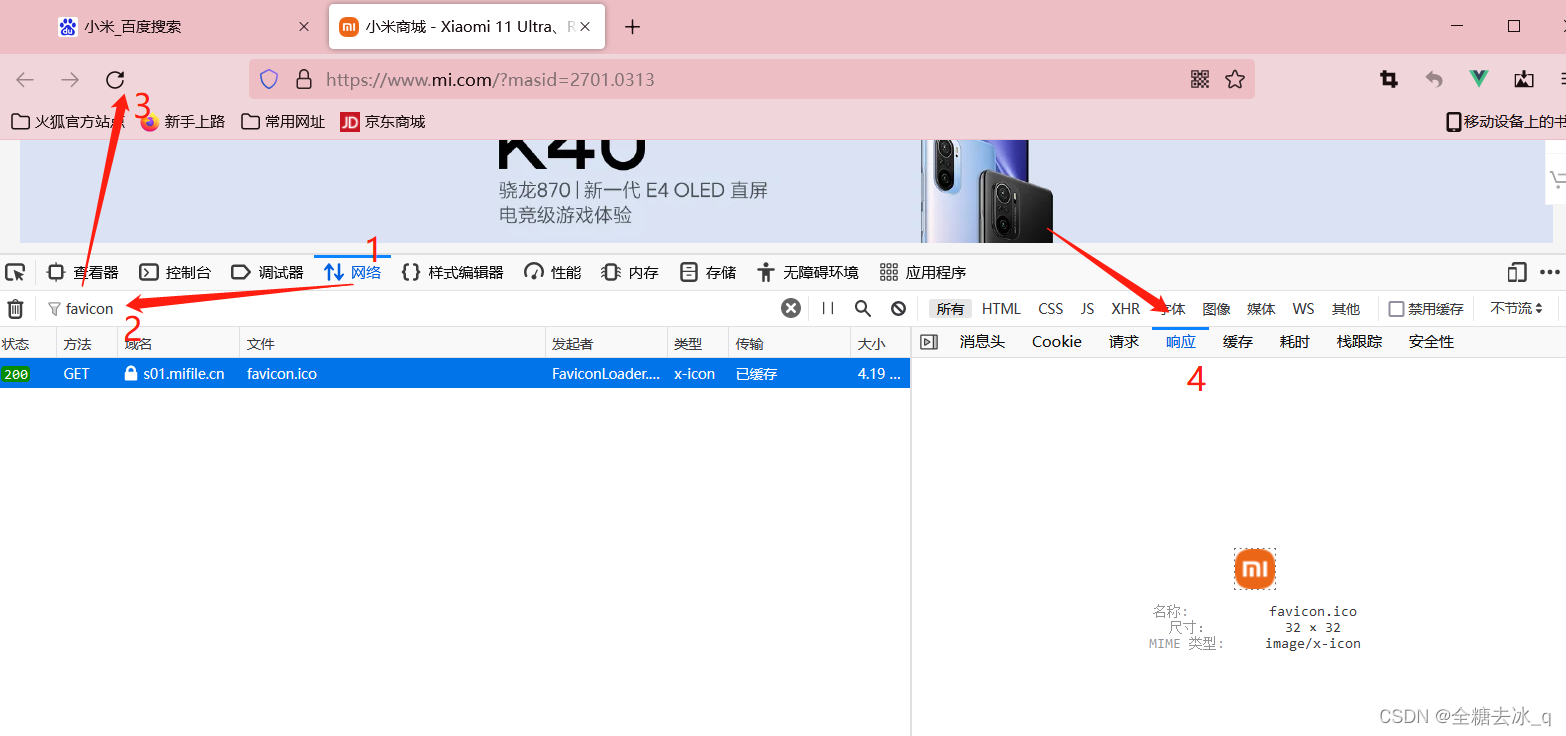The width and height of the screenshot is (1566, 736).
Task: Open the 缓存 cache tab
Action: pos(1238,342)
